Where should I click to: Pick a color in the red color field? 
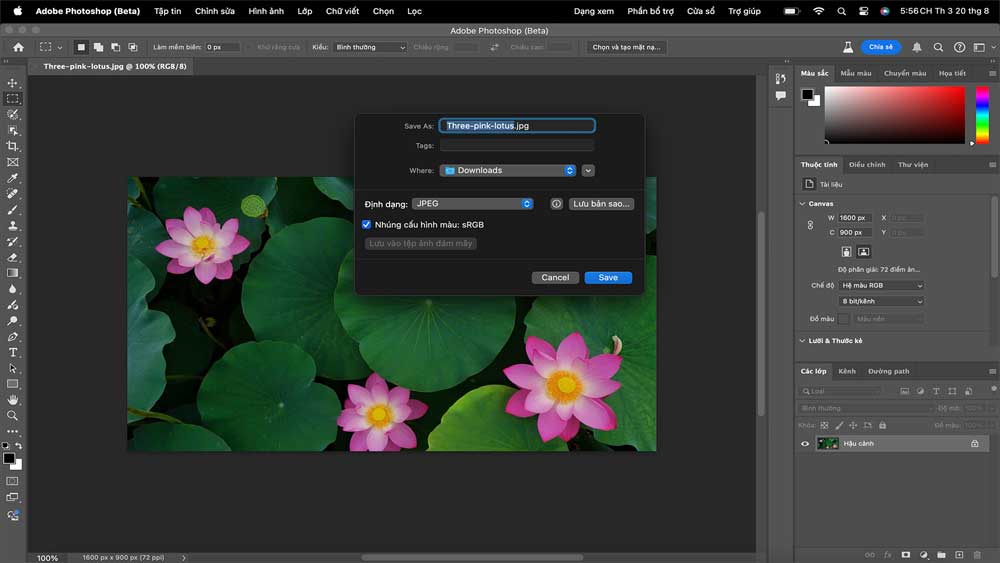(895, 115)
